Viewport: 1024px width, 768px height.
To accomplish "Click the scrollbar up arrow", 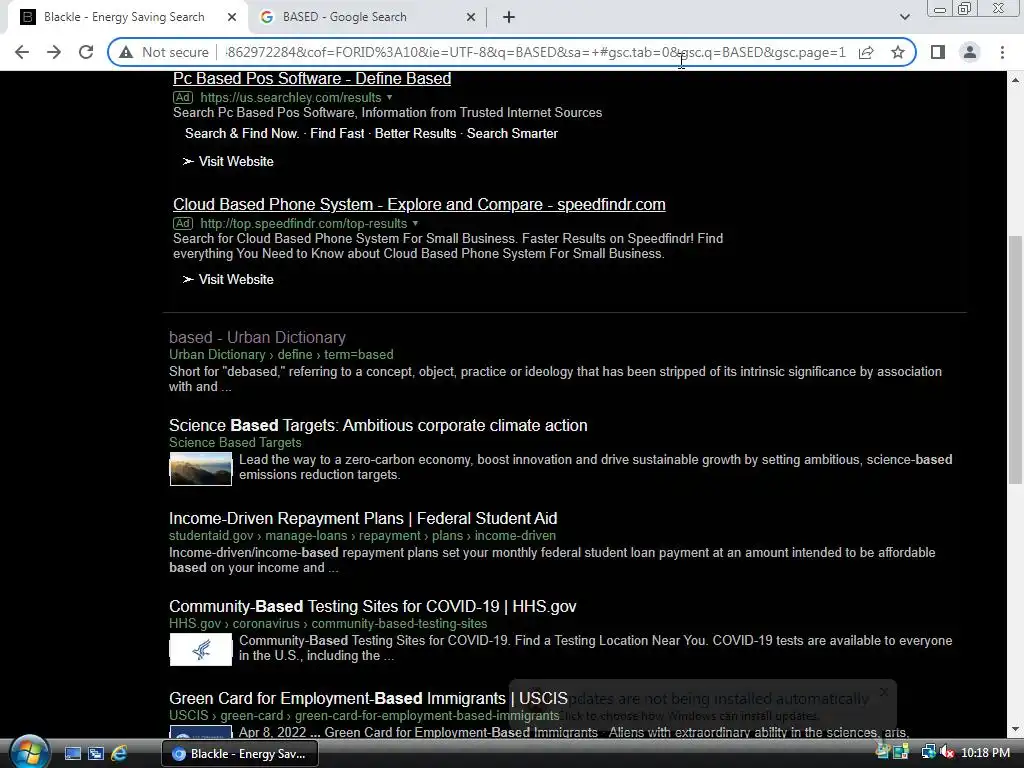I will [x=1015, y=80].
